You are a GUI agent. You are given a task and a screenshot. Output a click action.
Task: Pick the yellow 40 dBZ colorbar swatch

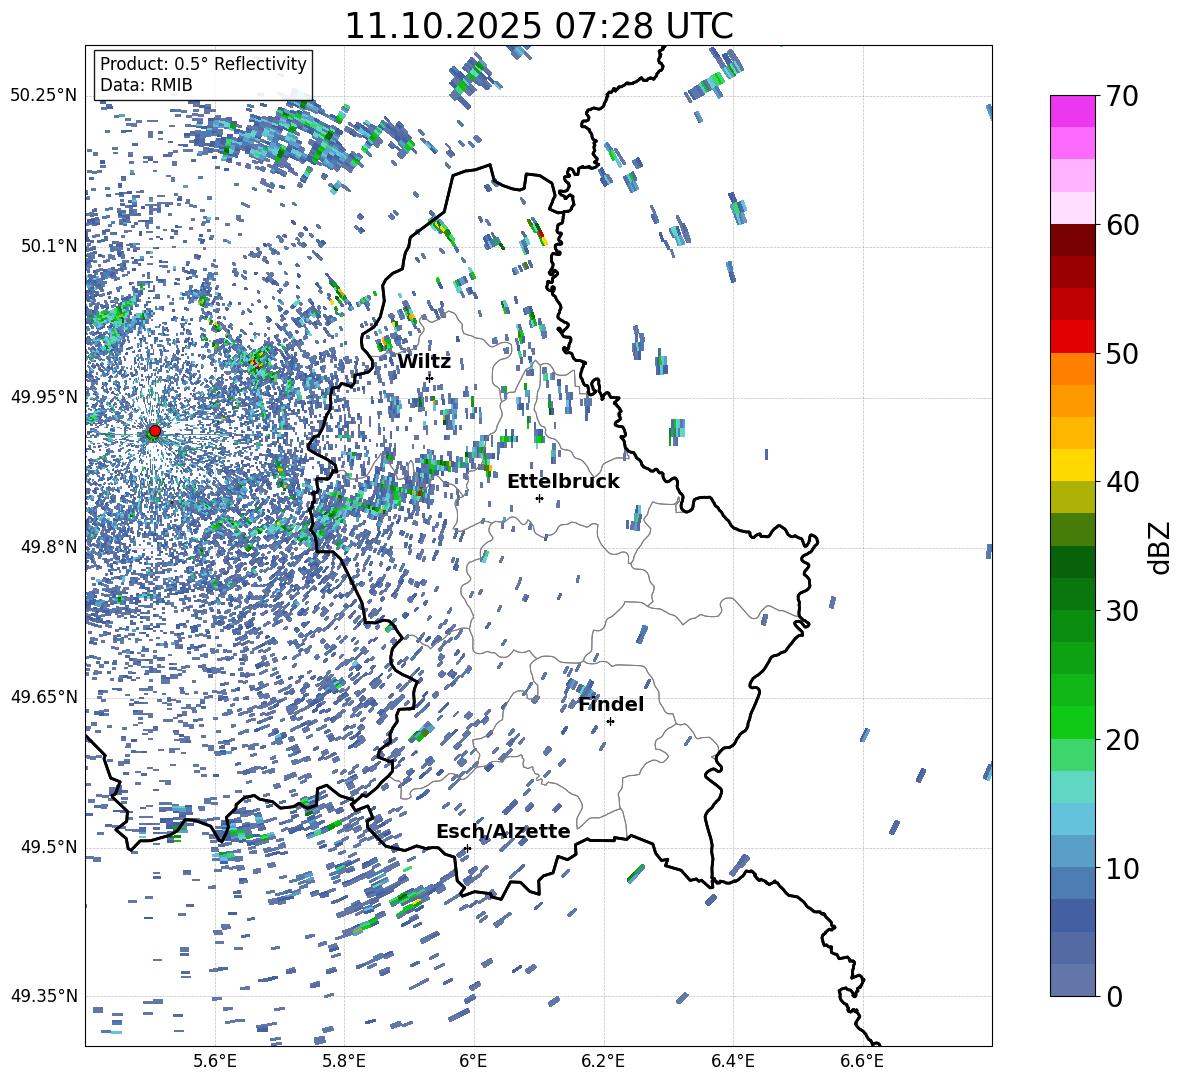(1073, 465)
